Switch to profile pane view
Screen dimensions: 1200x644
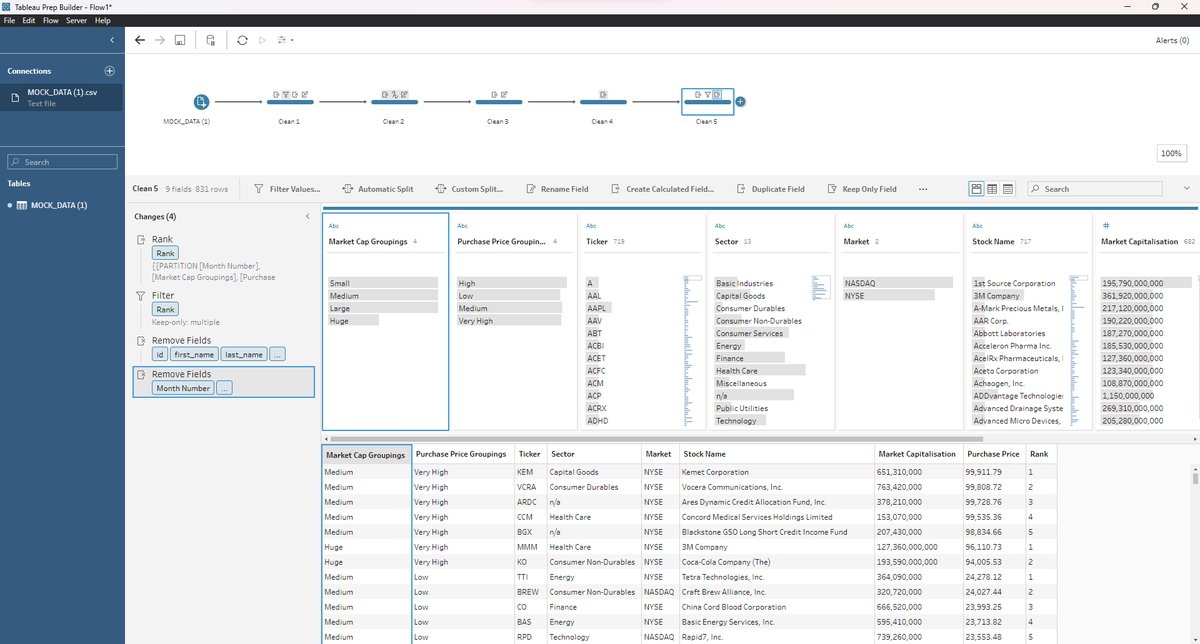coord(977,188)
